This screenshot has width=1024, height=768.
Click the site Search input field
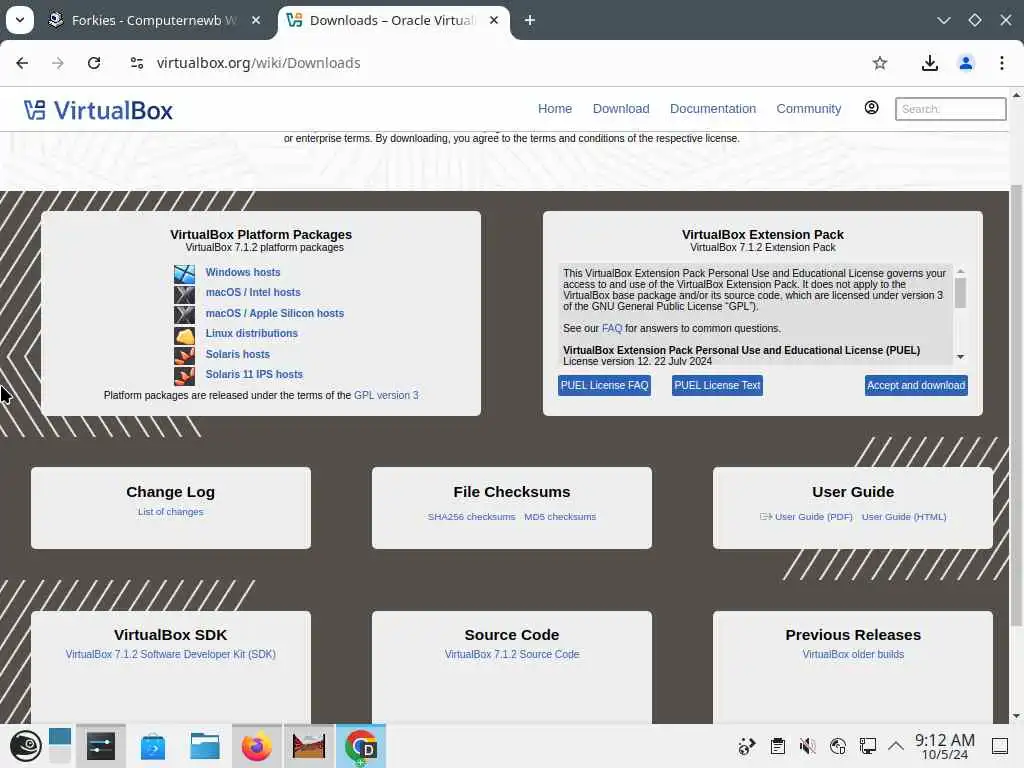coord(950,109)
